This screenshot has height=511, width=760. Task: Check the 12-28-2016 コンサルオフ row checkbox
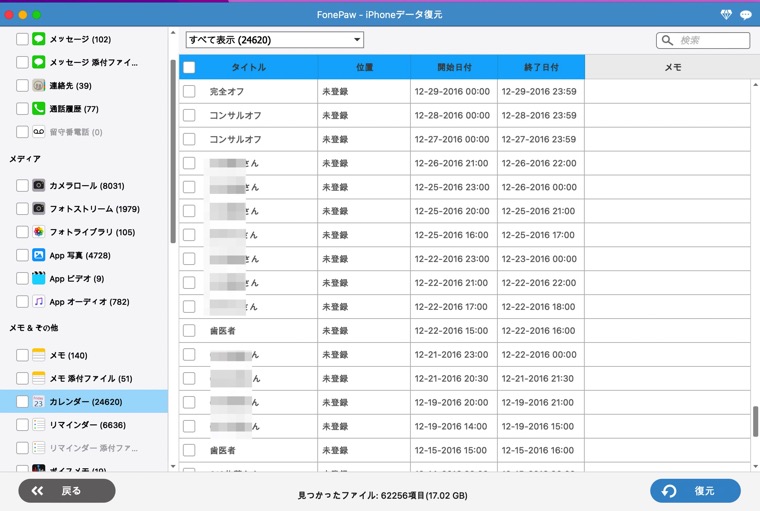click(189, 115)
